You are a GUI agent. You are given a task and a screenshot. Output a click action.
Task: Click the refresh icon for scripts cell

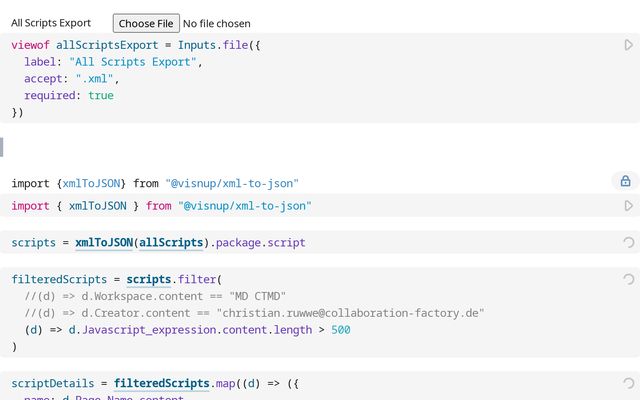[x=628, y=242]
